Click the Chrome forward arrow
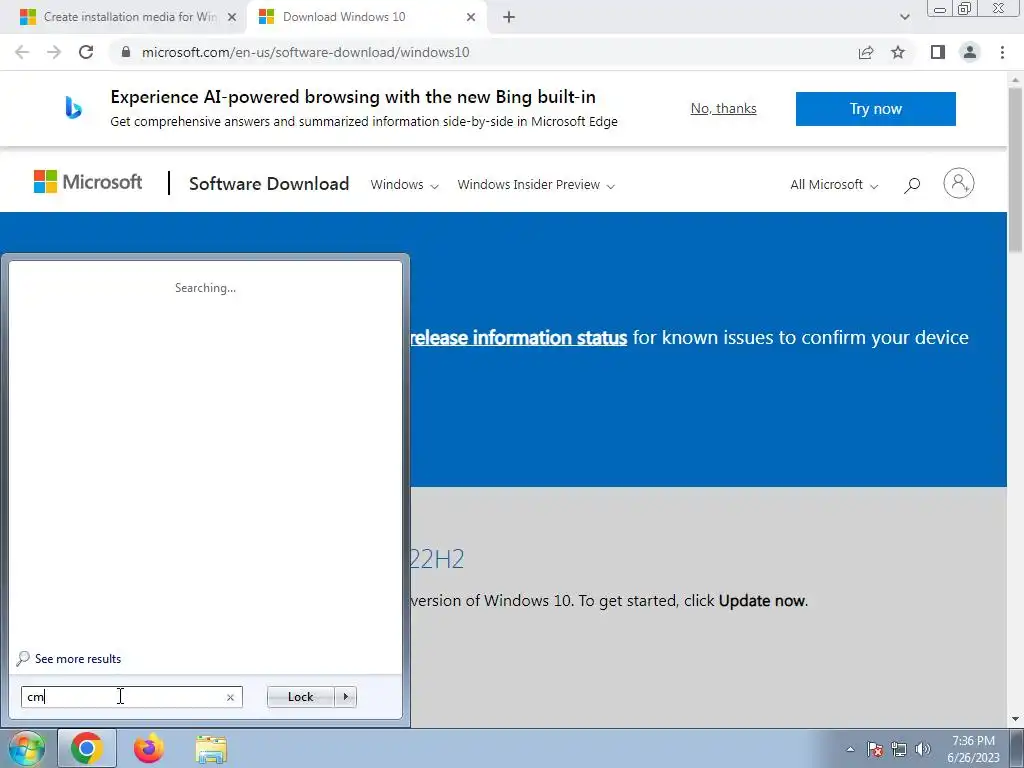 [x=54, y=52]
